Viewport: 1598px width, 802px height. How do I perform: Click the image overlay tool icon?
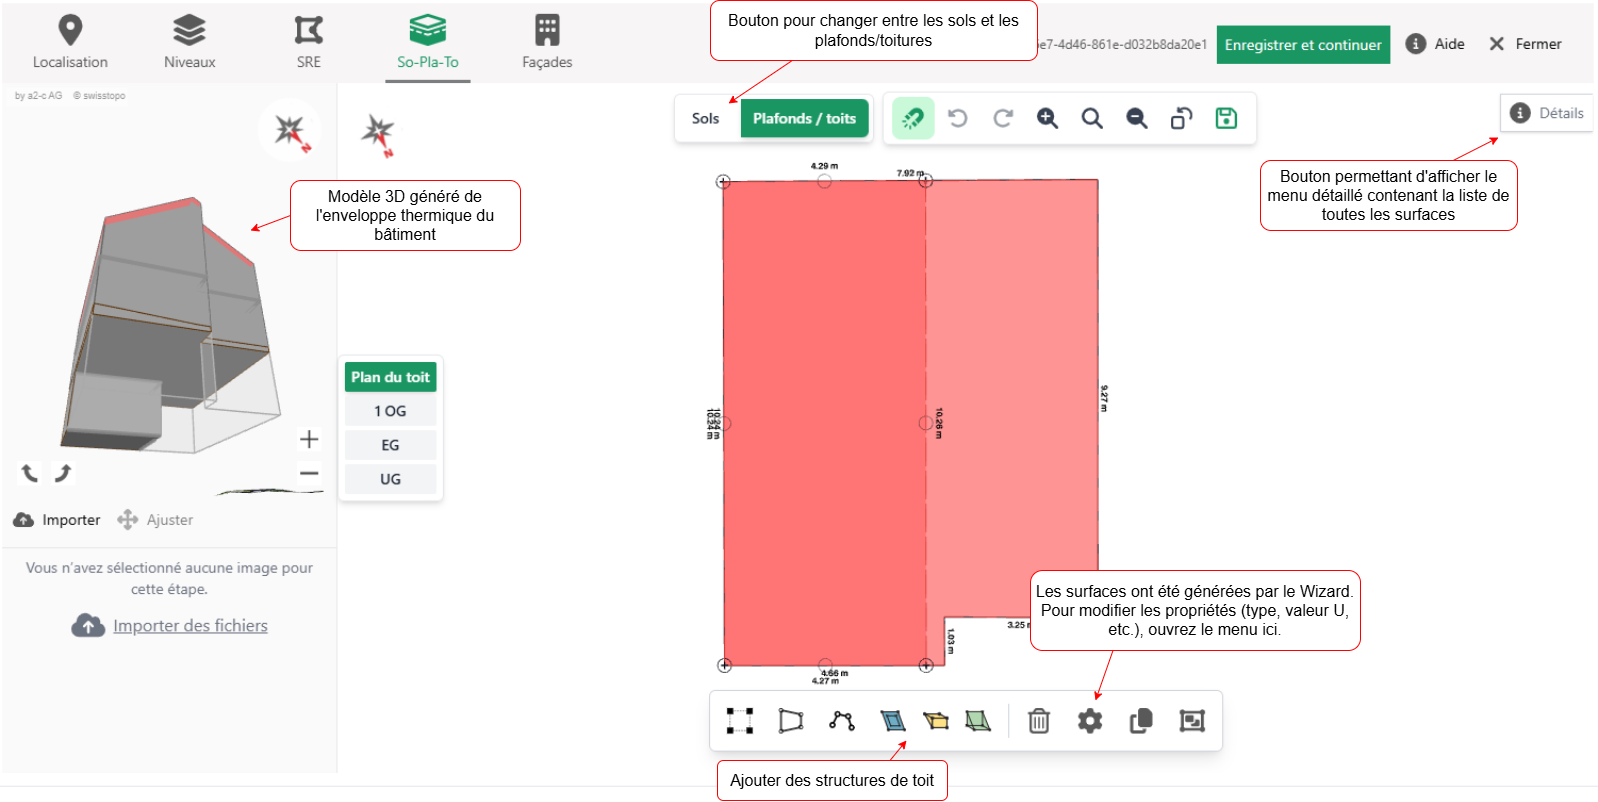[1192, 721]
